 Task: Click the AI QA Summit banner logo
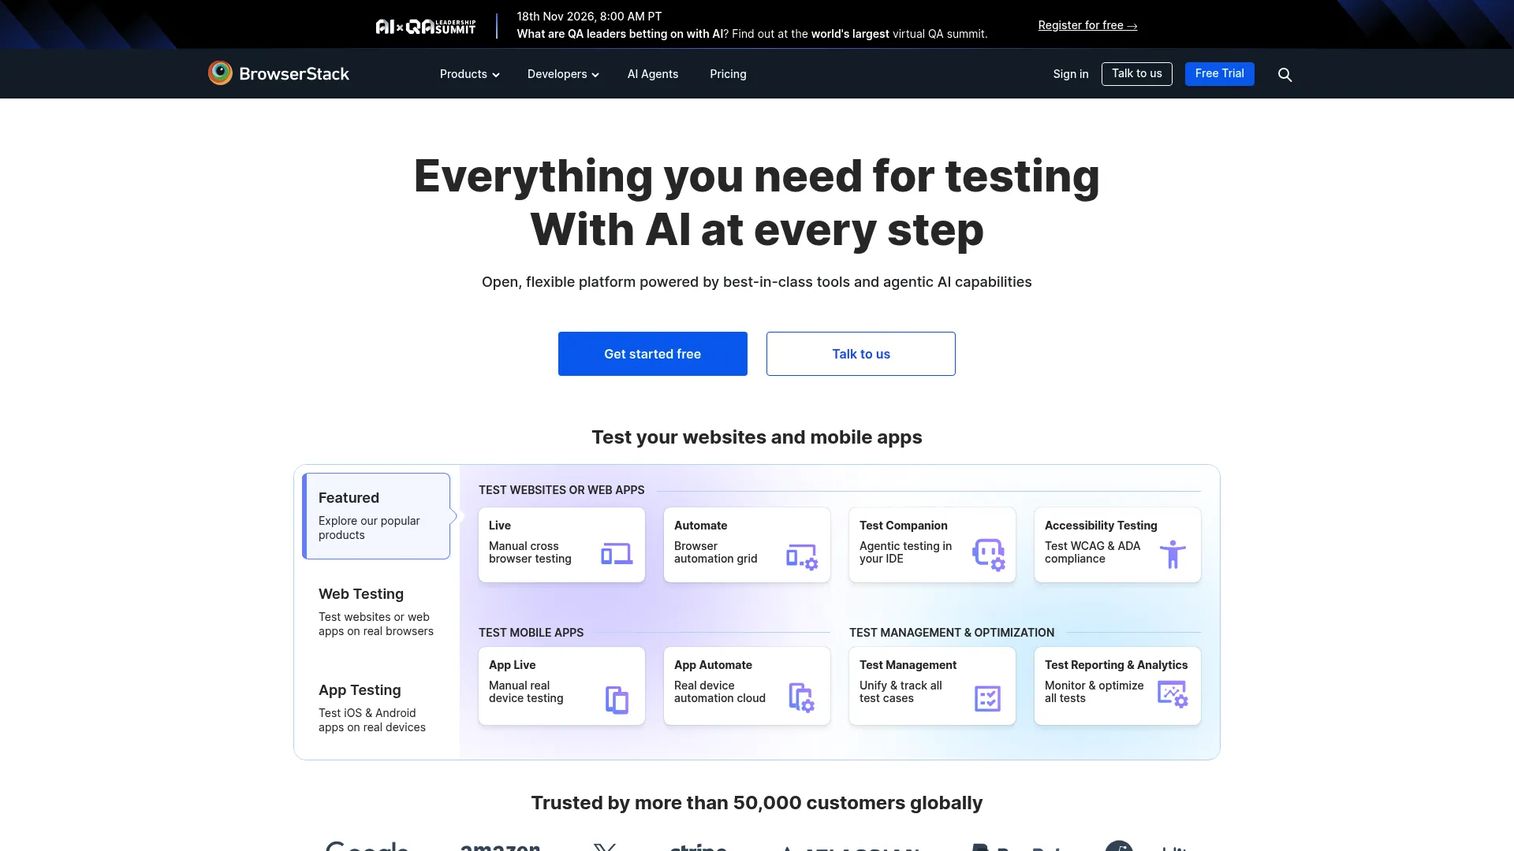(x=425, y=26)
